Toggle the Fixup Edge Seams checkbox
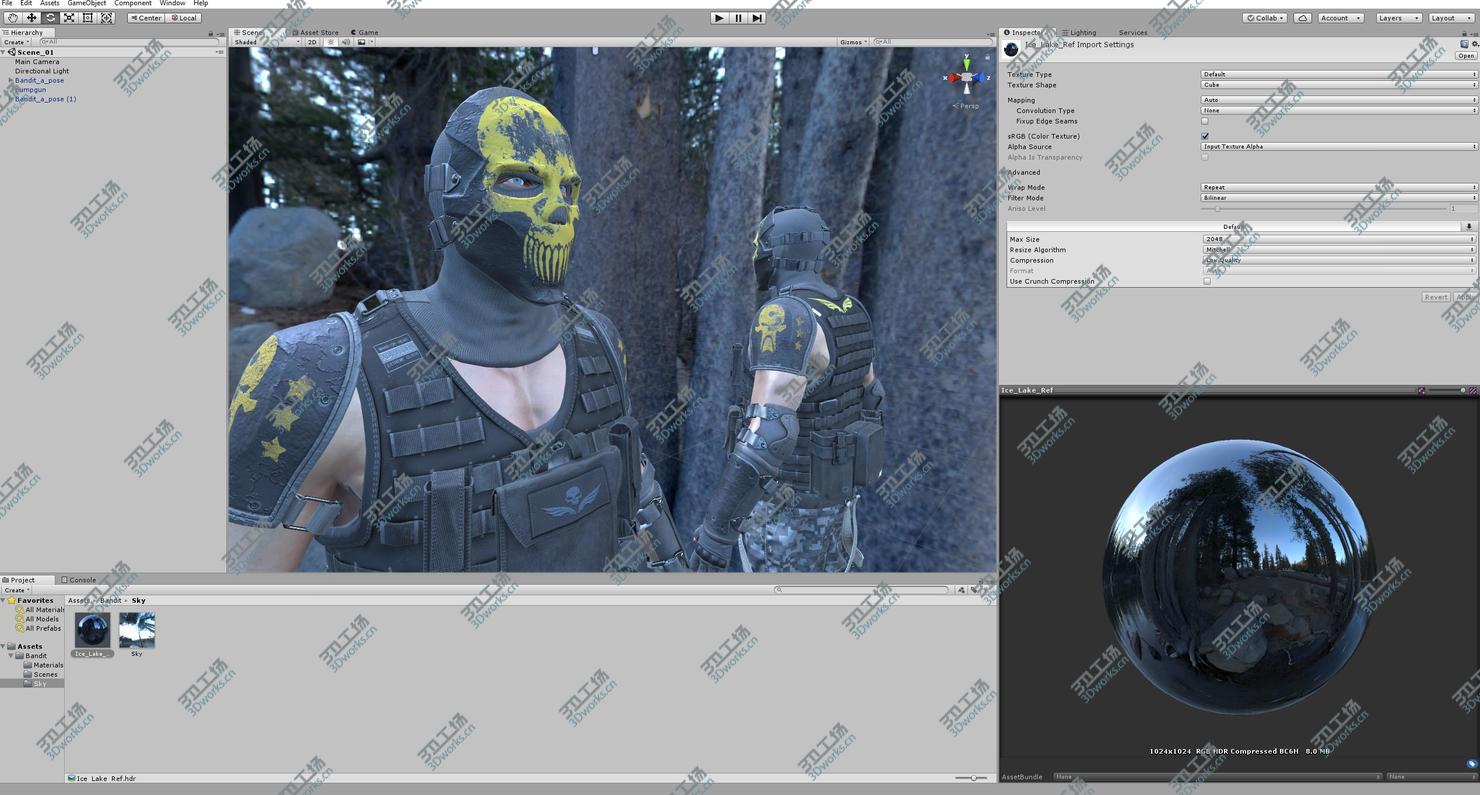1480x795 pixels. point(1205,121)
